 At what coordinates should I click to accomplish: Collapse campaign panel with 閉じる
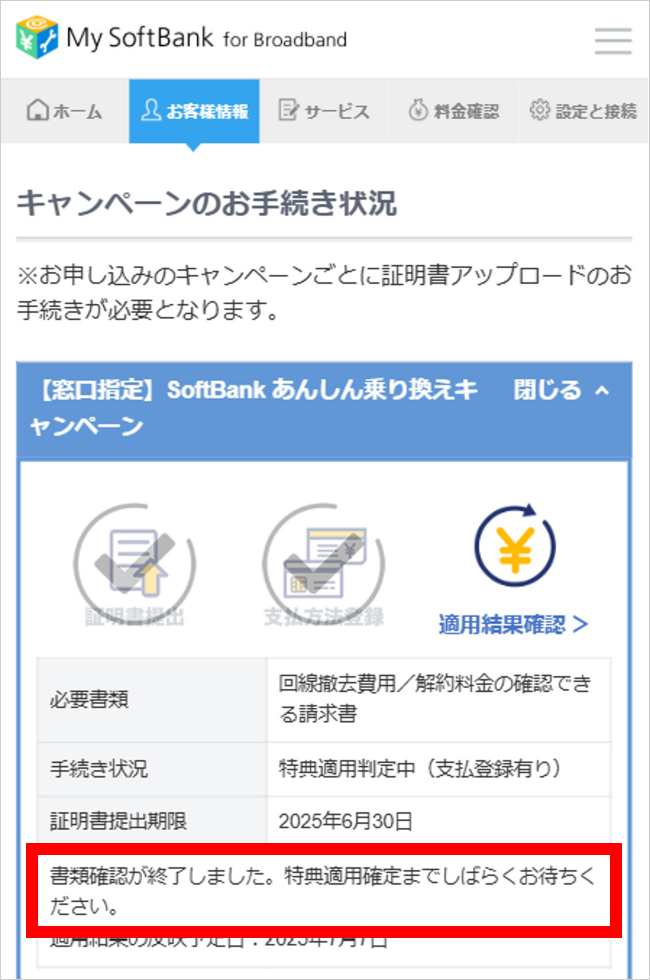click(547, 390)
